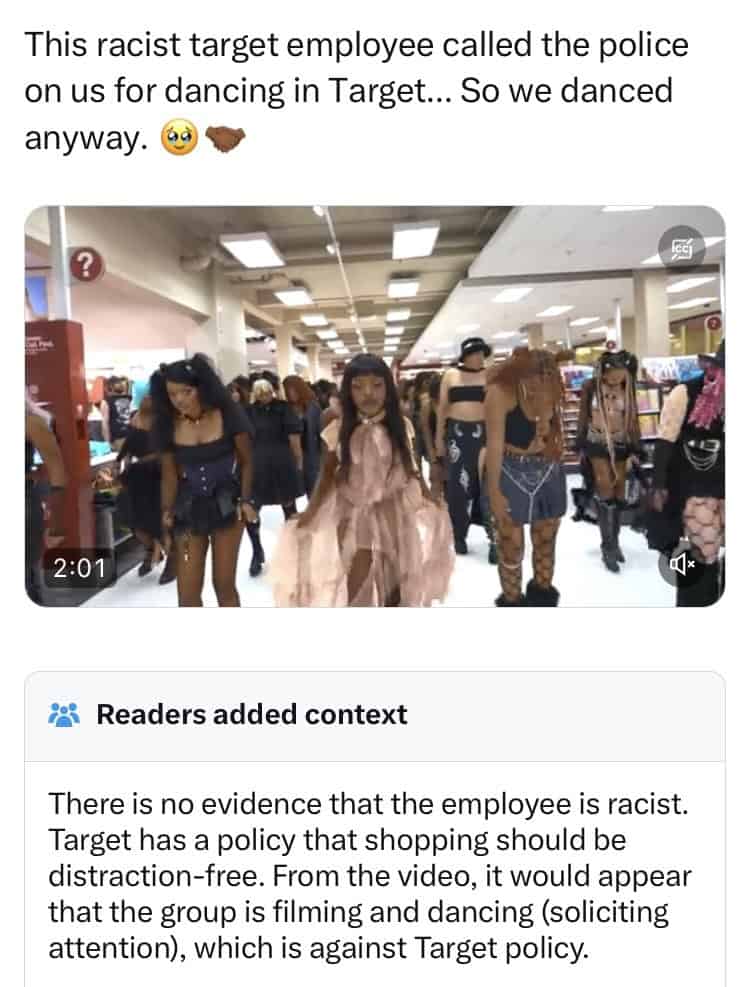Click the pleading face emoji
The image size is (750, 987).
pyautogui.click(x=180, y=138)
